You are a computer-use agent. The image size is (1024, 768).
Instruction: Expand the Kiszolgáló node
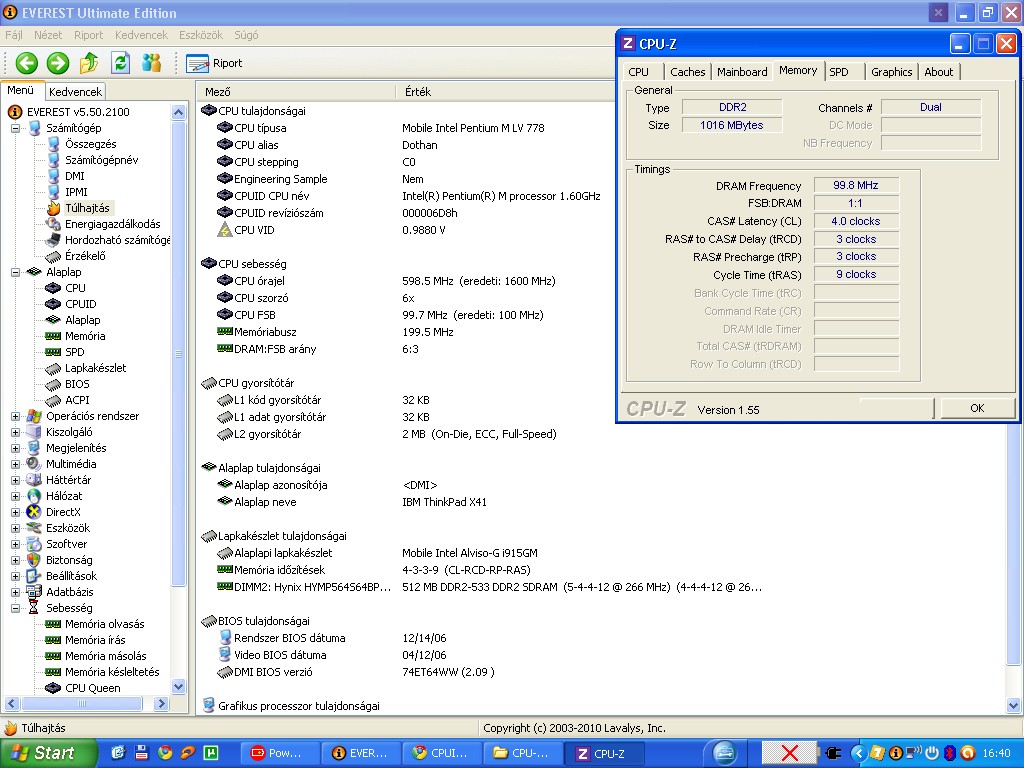point(15,432)
